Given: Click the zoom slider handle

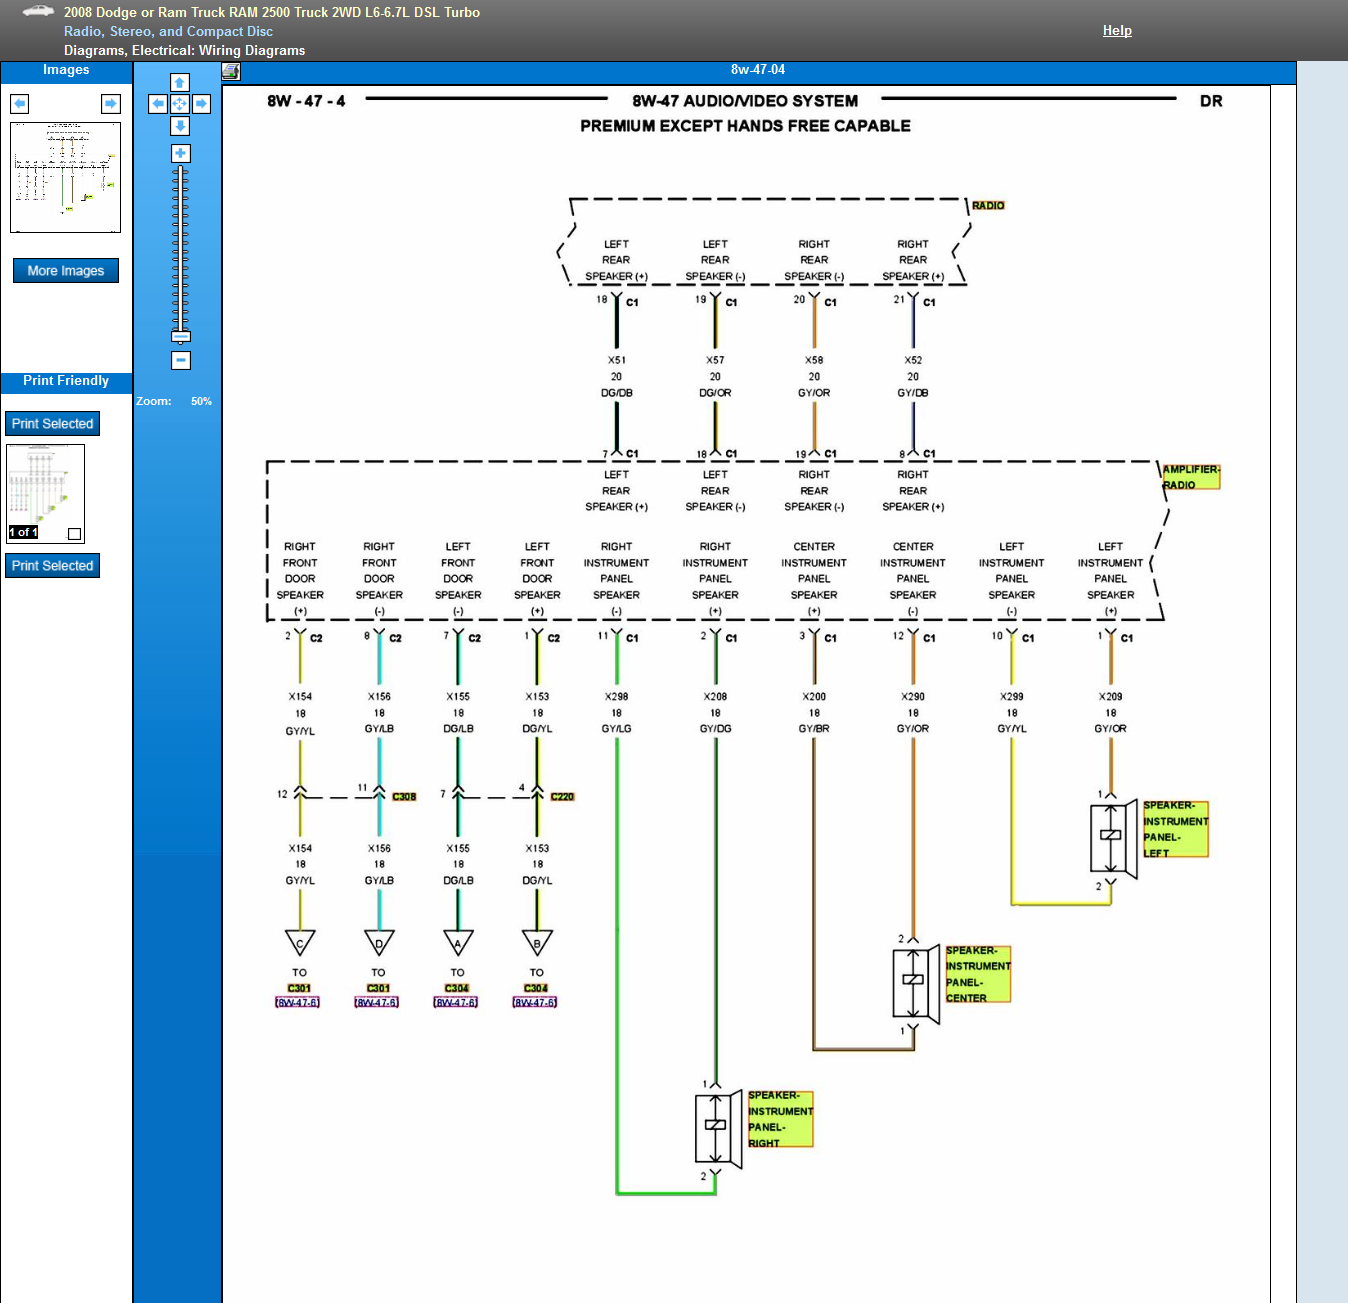Looking at the screenshot, I should [180, 336].
